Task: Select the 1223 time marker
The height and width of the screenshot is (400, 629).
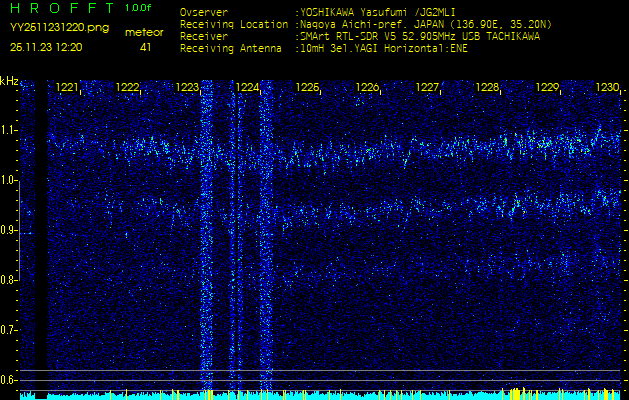Action: [187, 88]
